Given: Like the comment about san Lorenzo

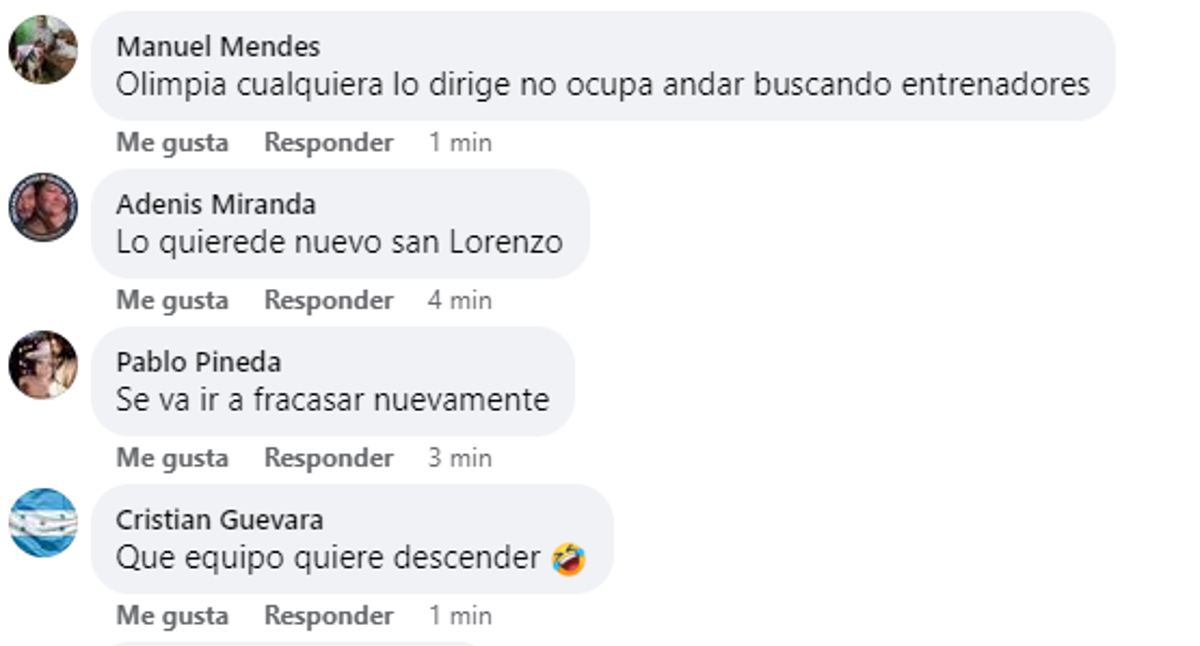Looking at the screenshot, I should 173,301.
